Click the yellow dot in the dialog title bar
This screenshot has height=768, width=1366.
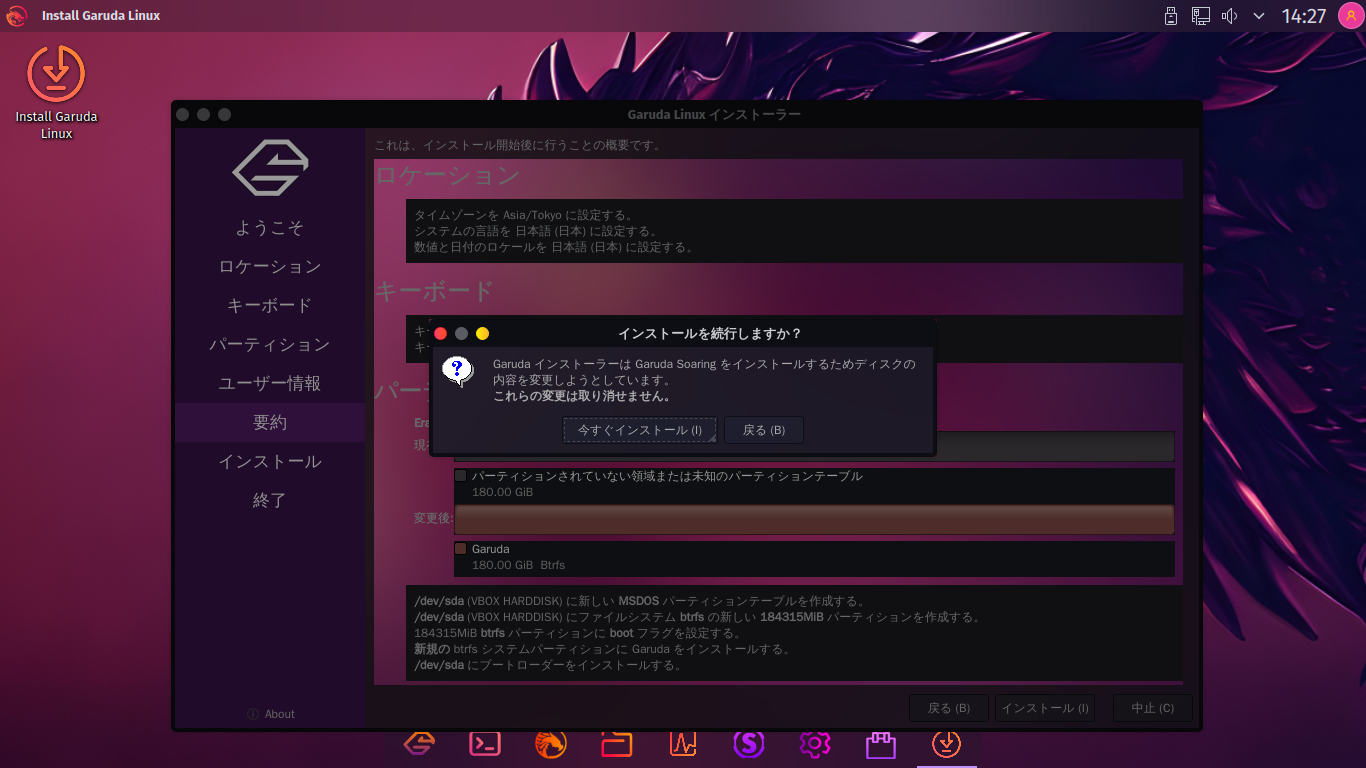pos(482,333)
